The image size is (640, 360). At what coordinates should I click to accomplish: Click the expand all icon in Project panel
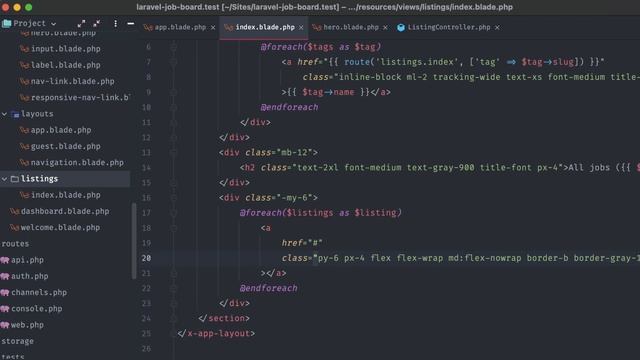pos(81,24)
